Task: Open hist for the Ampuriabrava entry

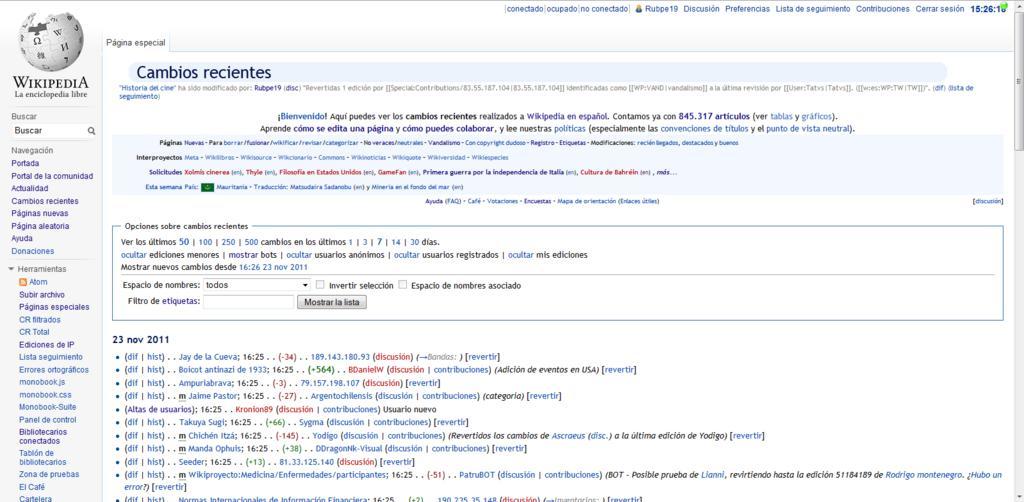Action: (153, 383)
